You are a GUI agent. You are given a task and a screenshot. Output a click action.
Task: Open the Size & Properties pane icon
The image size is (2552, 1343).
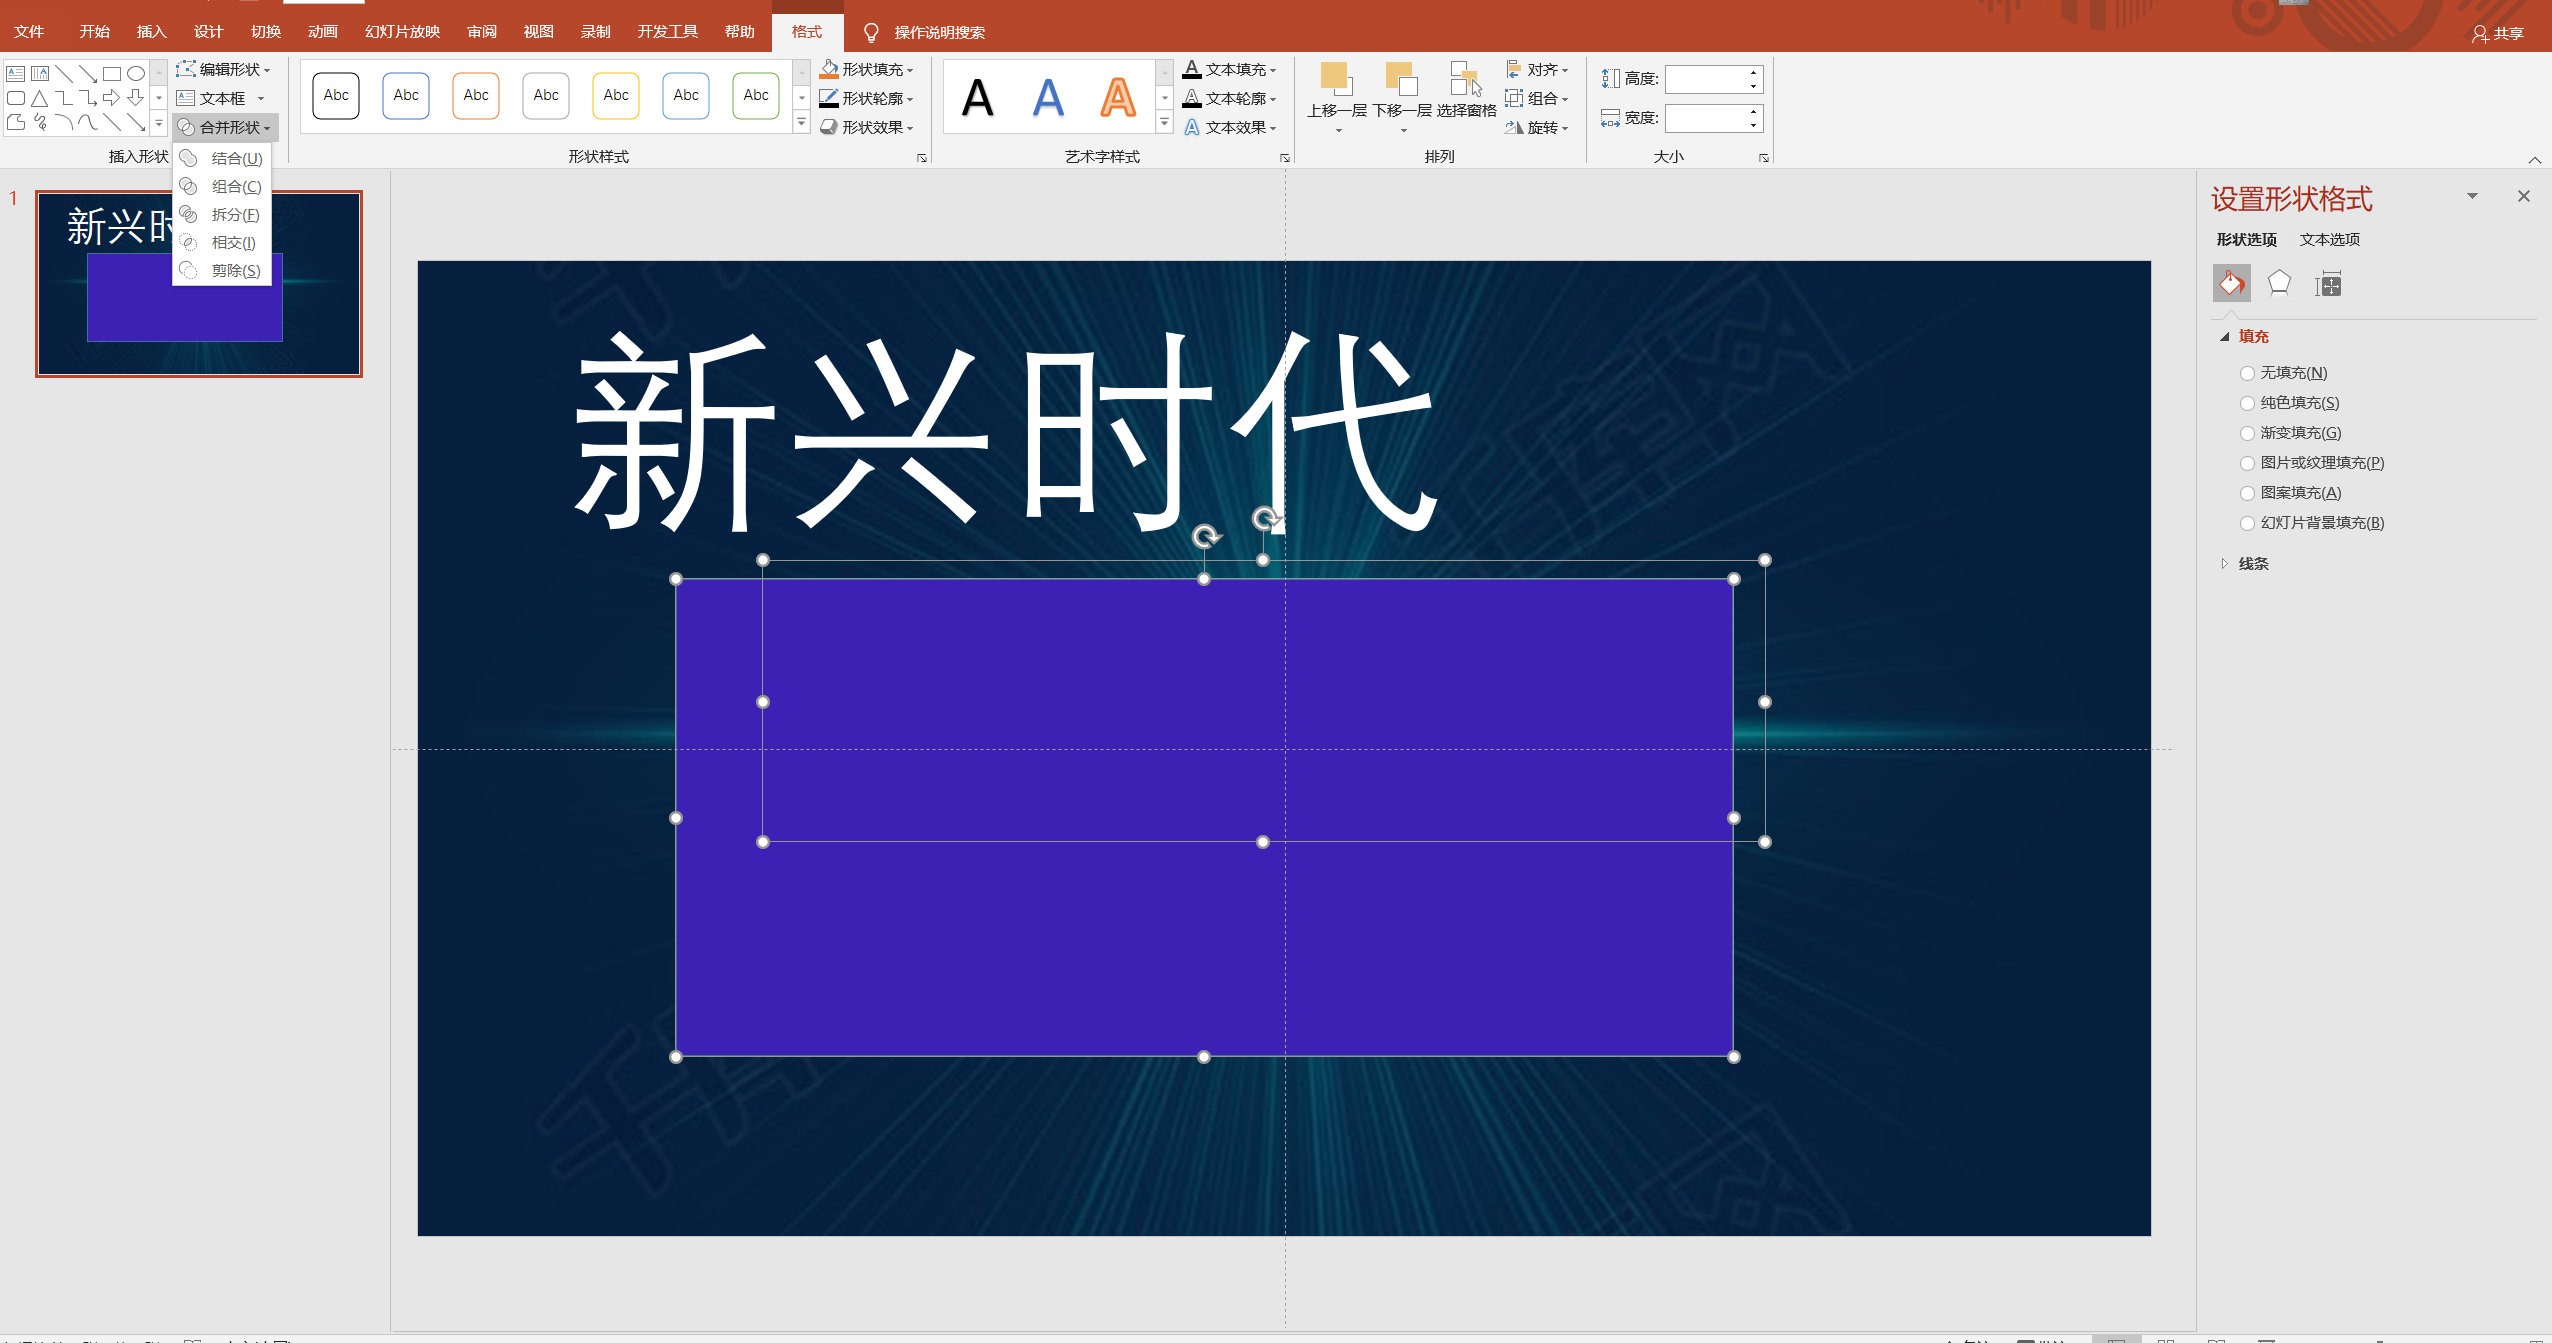(x=2328, y=284)
